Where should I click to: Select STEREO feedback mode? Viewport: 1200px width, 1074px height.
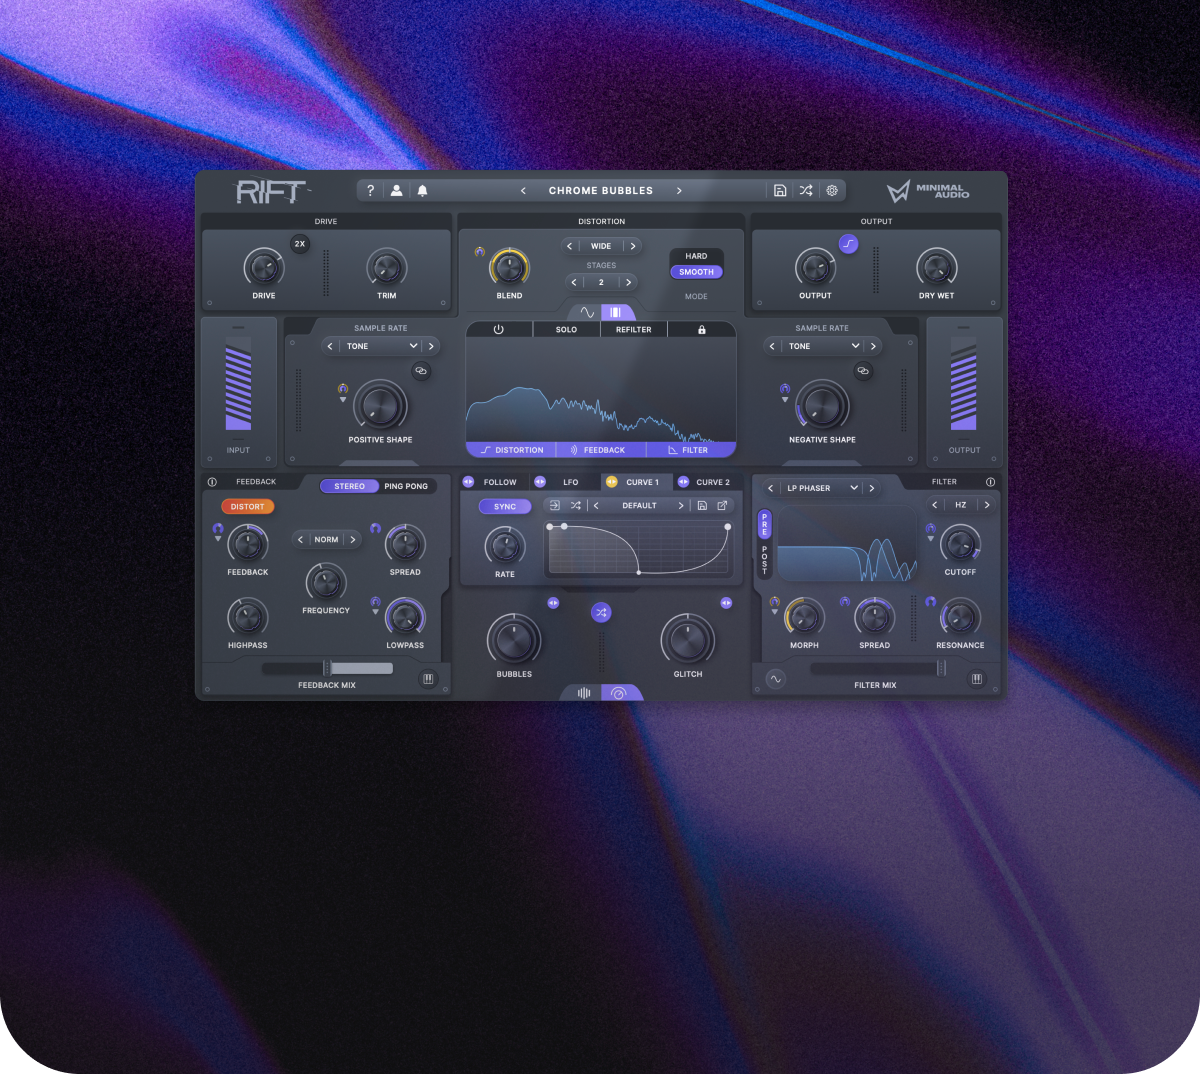tap(349, 486)
